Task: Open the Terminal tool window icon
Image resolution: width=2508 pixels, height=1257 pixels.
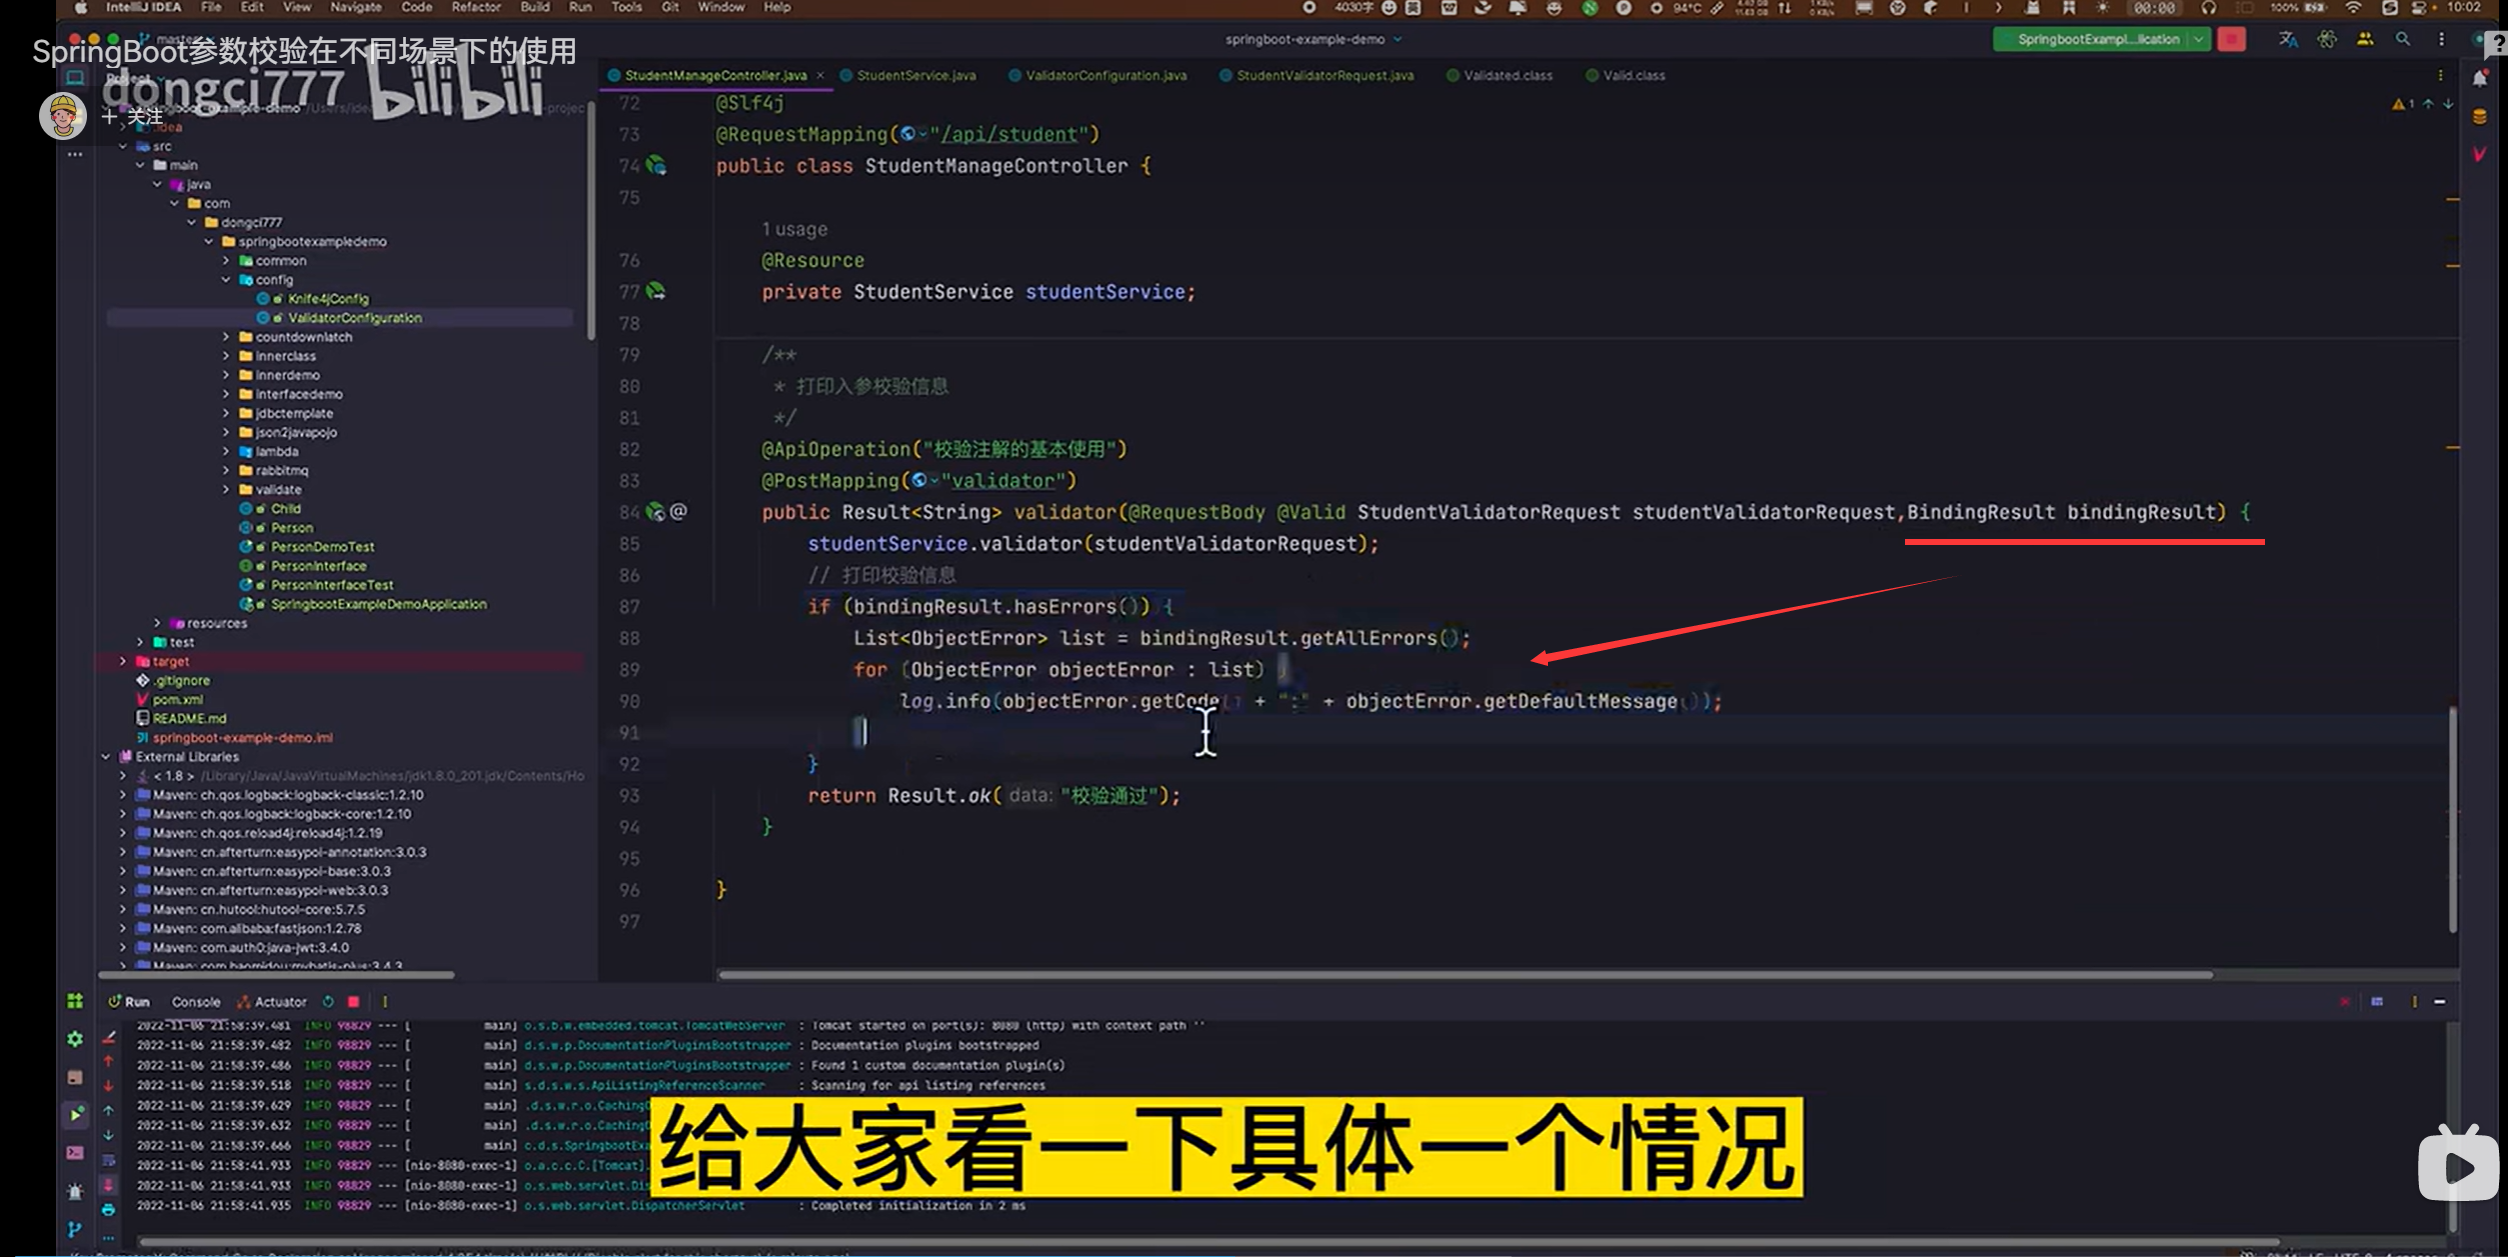Action: click(x=75, y=1152)
